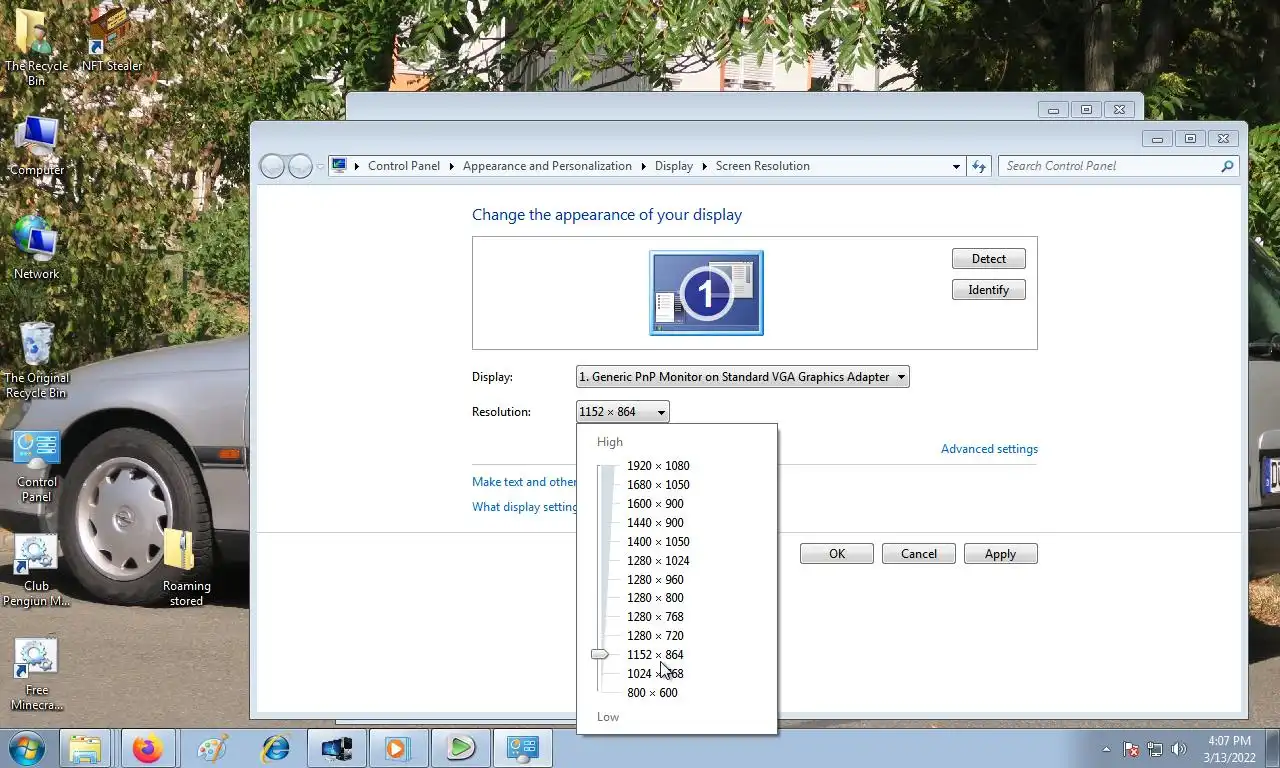Click the Back navigation arrow button
Screen dimensions: 1280x768
[x=272, y=166]
